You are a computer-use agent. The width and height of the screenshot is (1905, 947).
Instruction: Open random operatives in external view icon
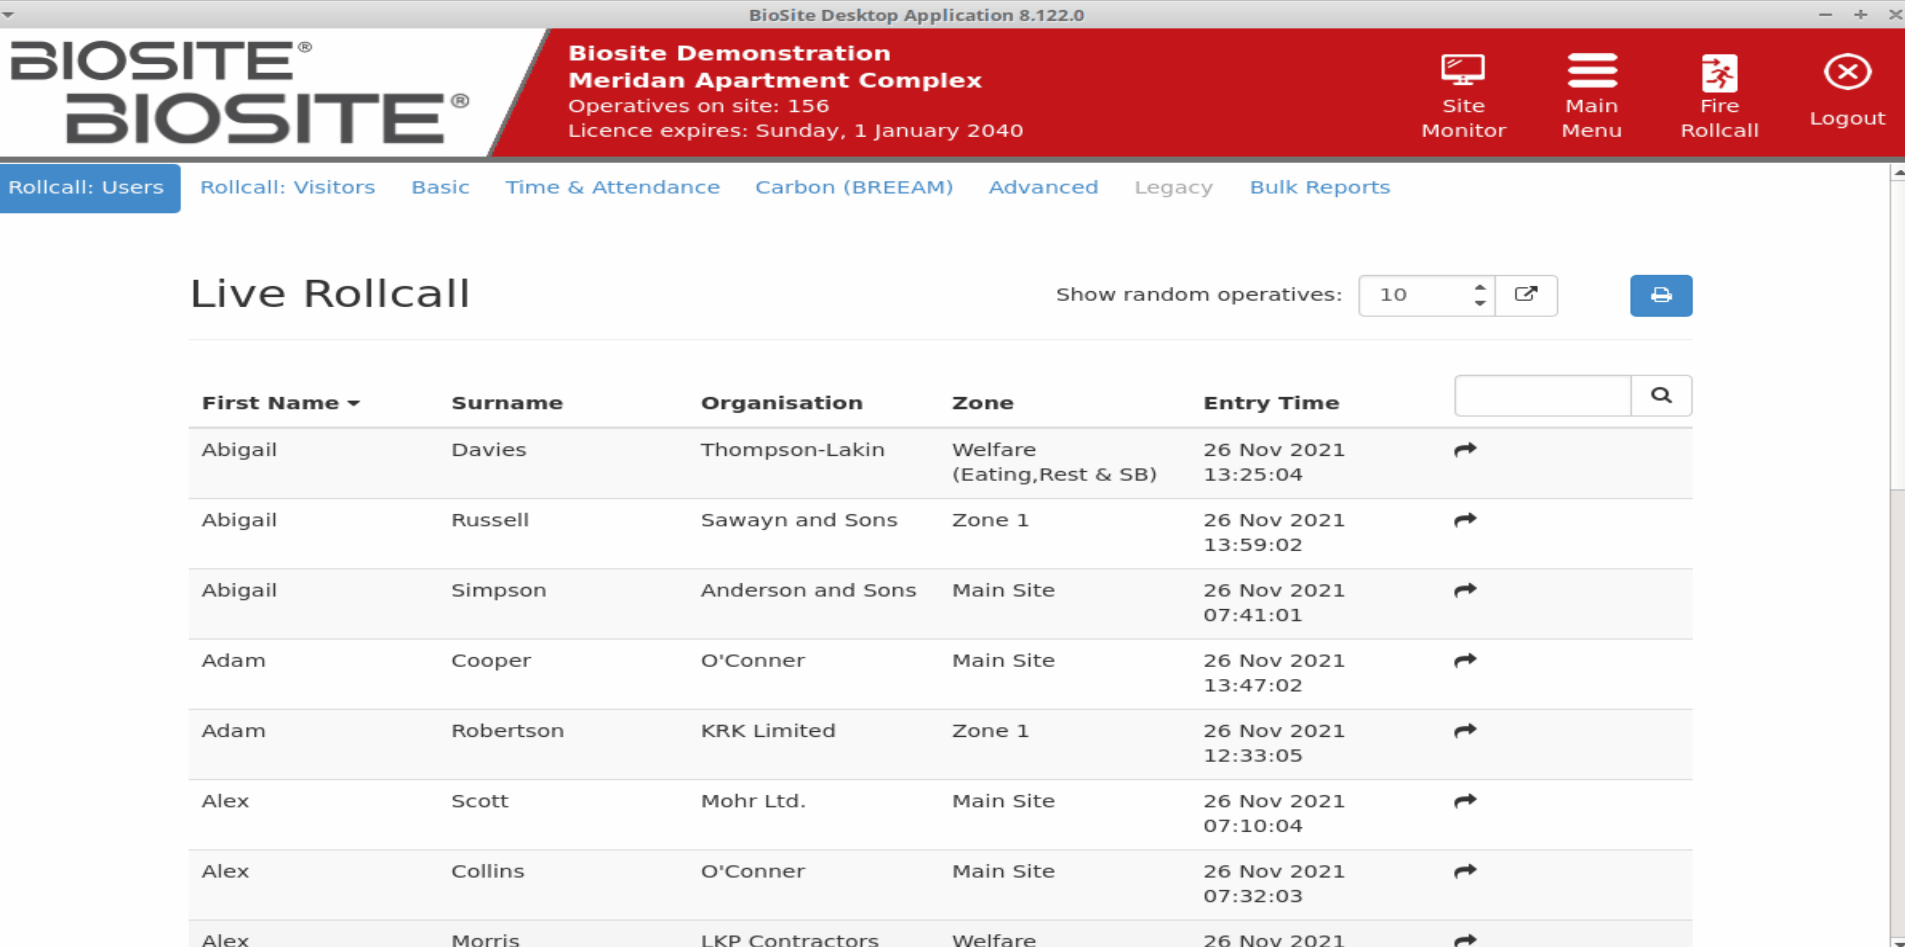pyautogui.click(x=1526, y=295)
